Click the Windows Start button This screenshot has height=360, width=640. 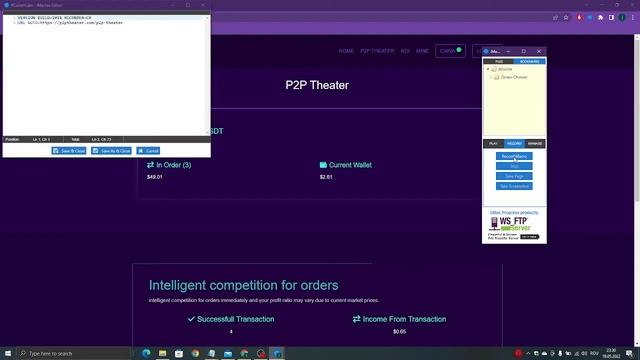tap(7, 353)
